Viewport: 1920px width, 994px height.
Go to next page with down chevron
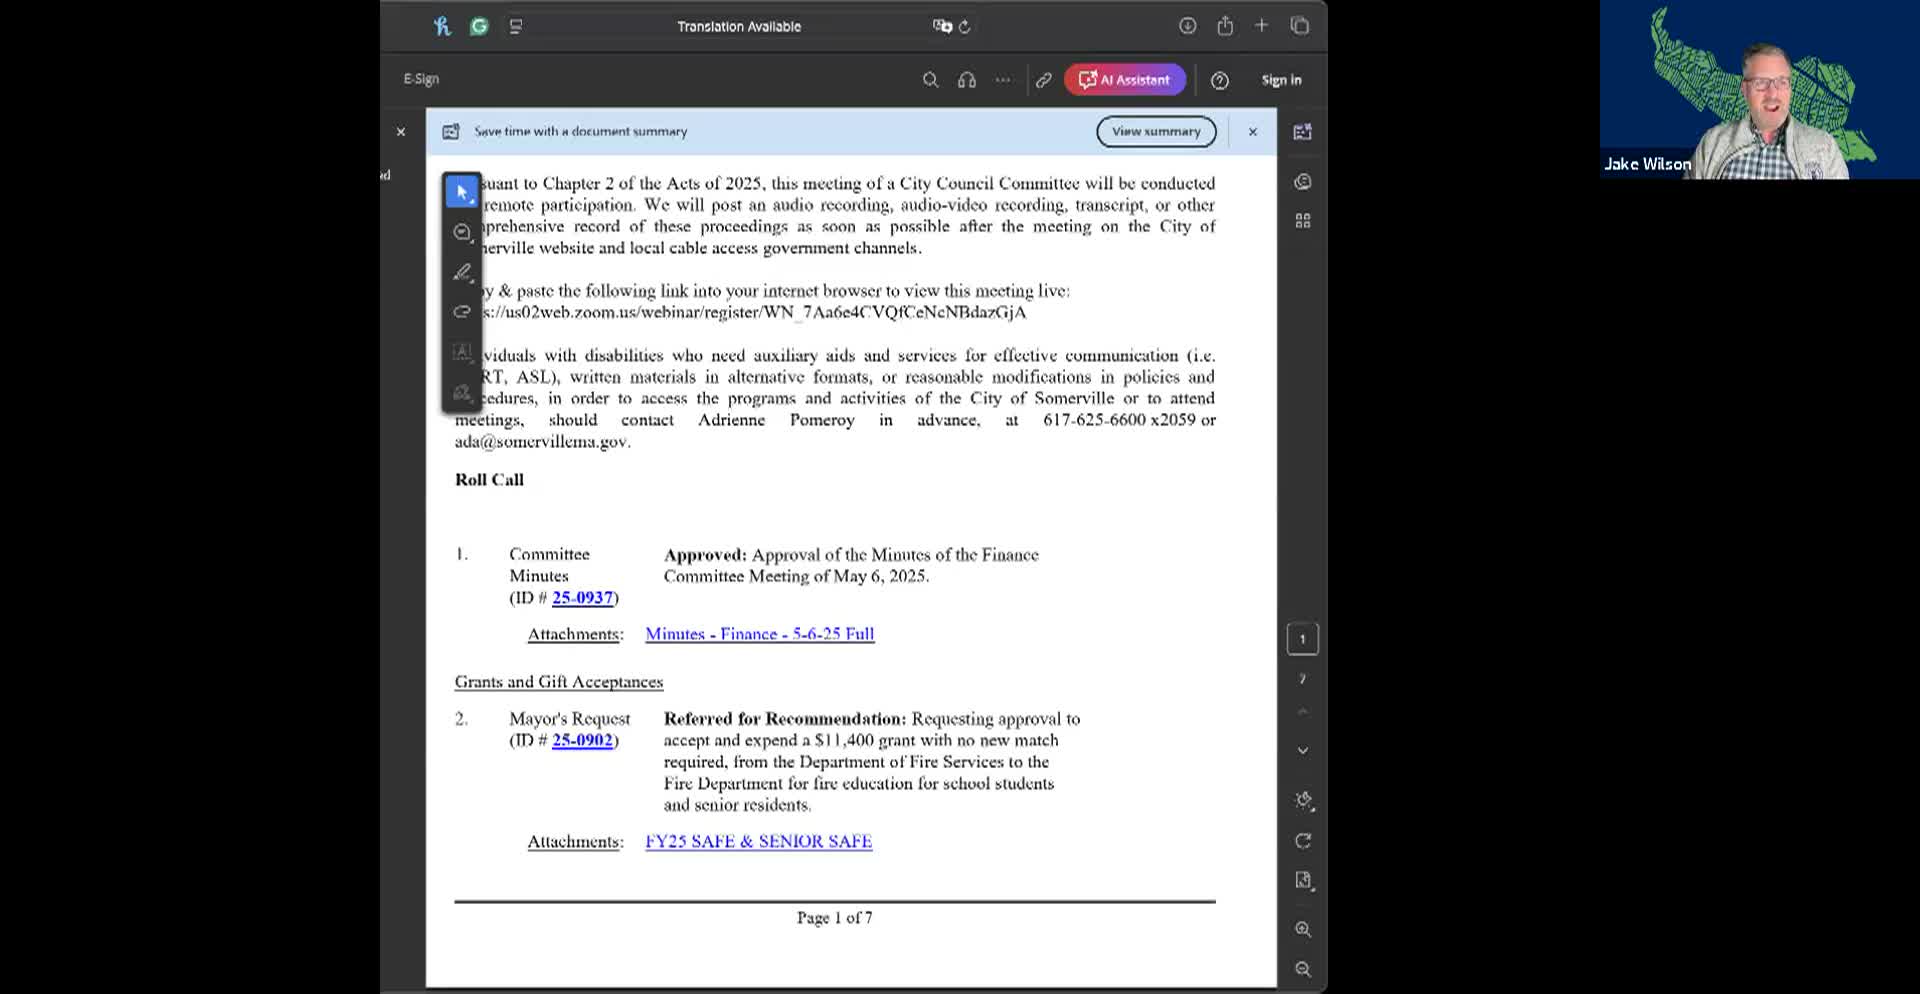pyautogui.click(x=1302, y=751)
